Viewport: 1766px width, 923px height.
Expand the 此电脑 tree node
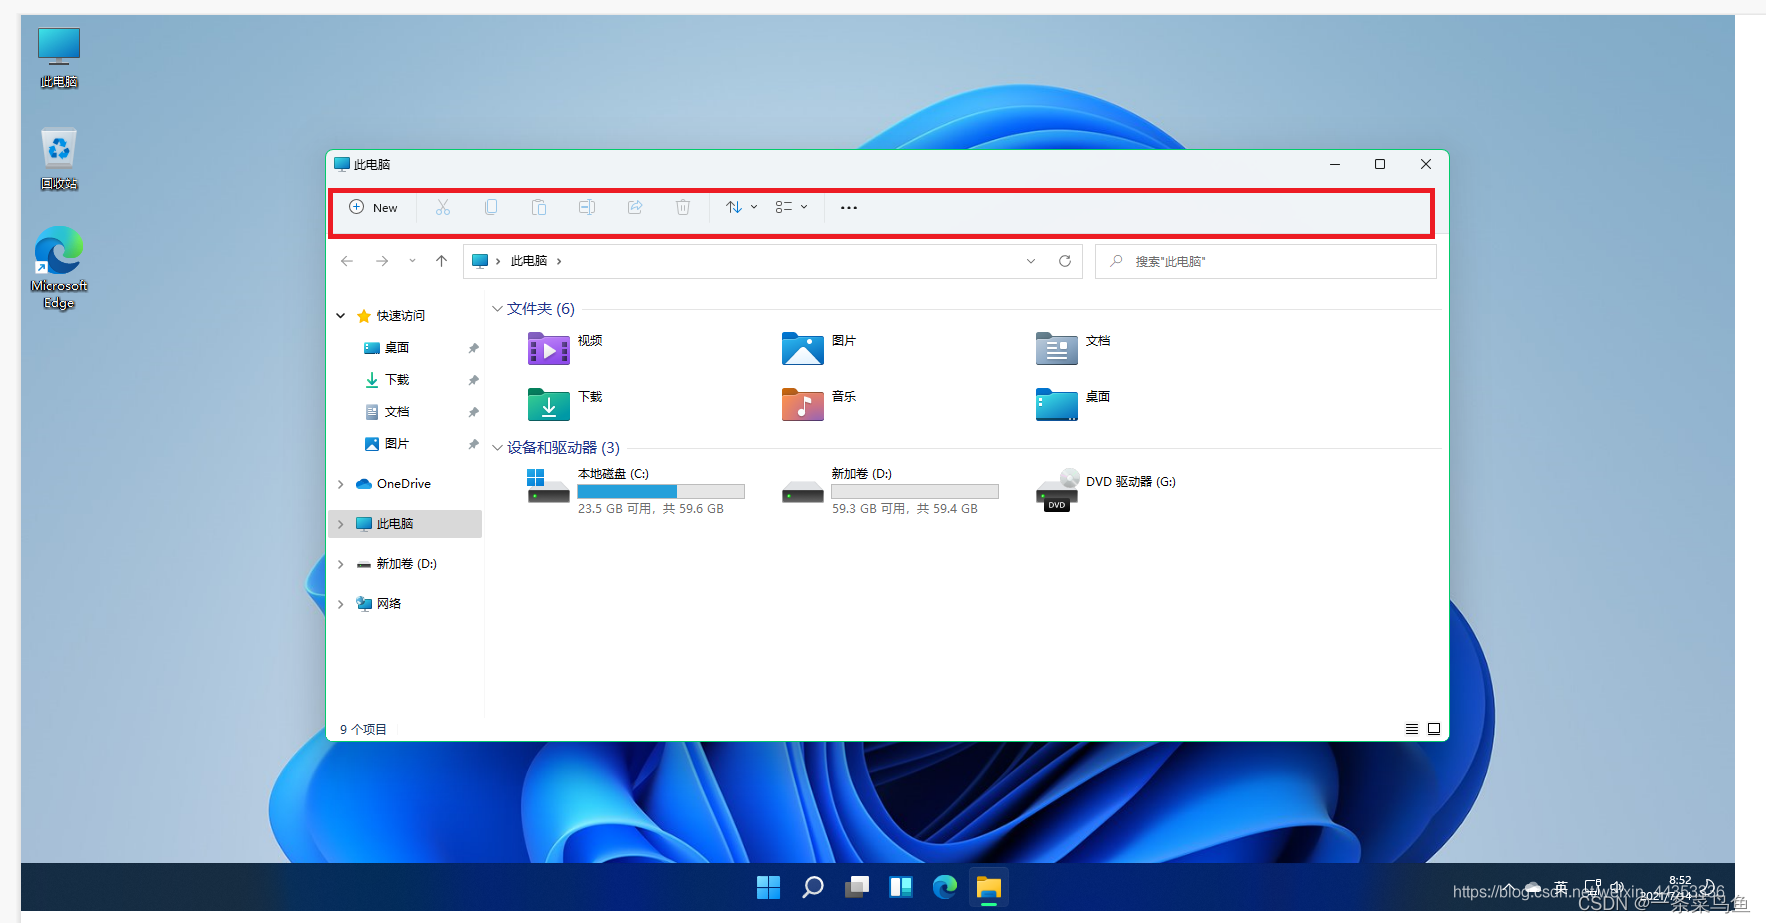(x=340, y=524)
